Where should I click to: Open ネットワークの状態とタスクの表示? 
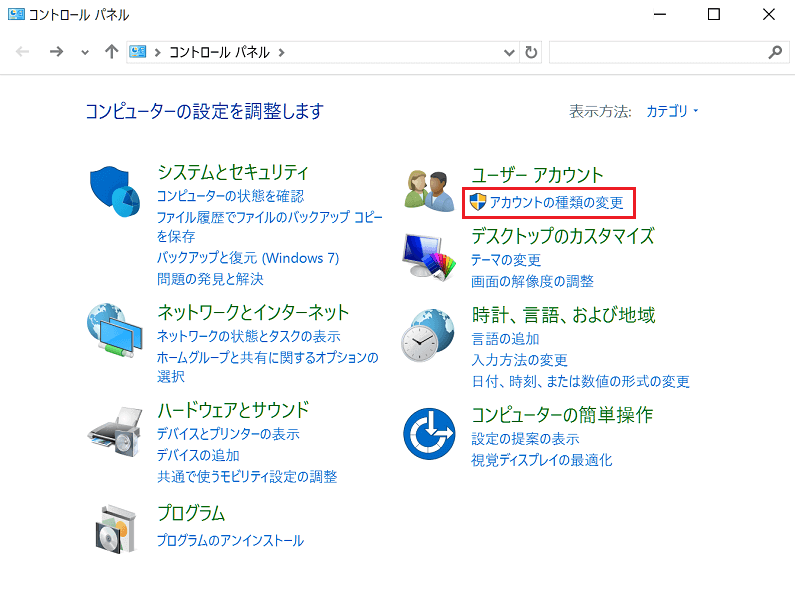248,336
